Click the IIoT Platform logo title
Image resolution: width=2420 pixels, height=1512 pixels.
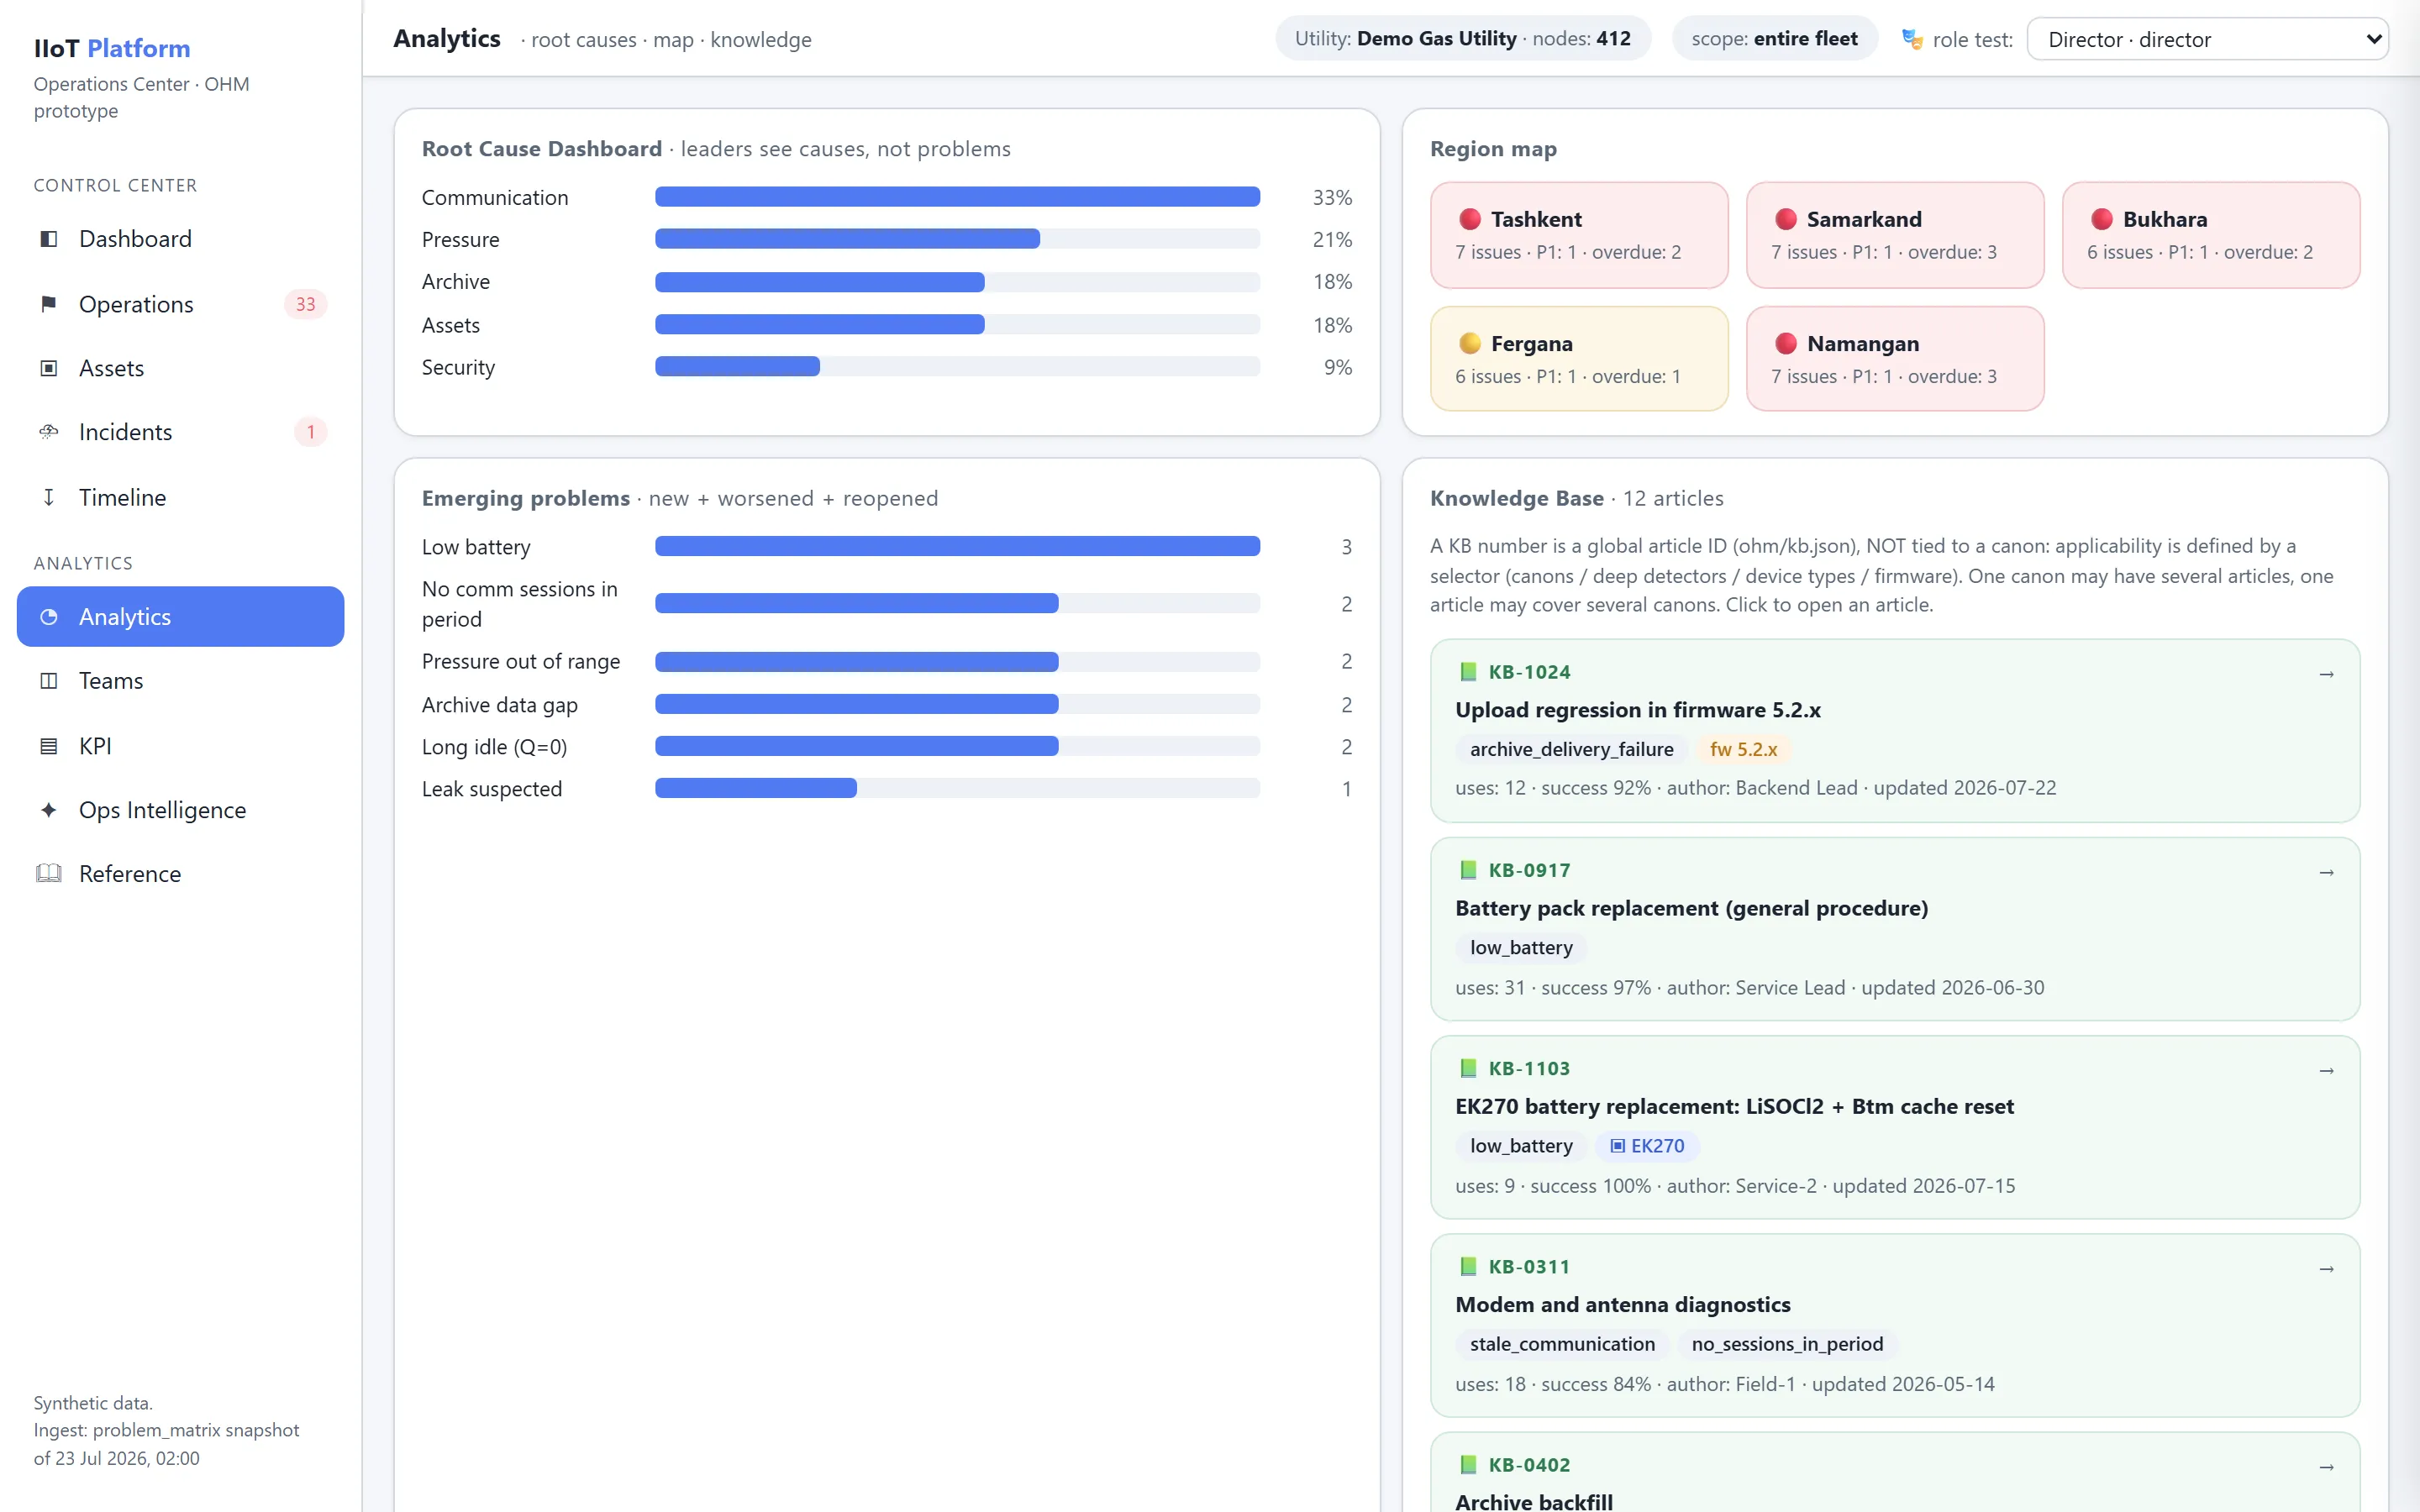[x=112, y=48]
